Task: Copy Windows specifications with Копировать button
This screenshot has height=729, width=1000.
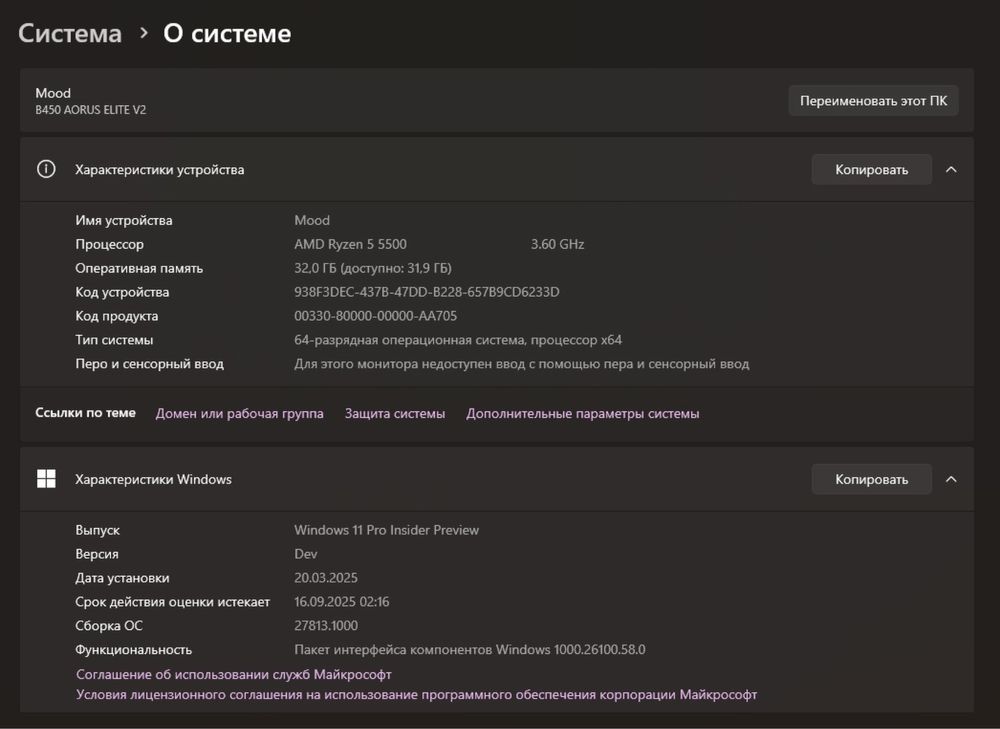Action: (871, 480)
